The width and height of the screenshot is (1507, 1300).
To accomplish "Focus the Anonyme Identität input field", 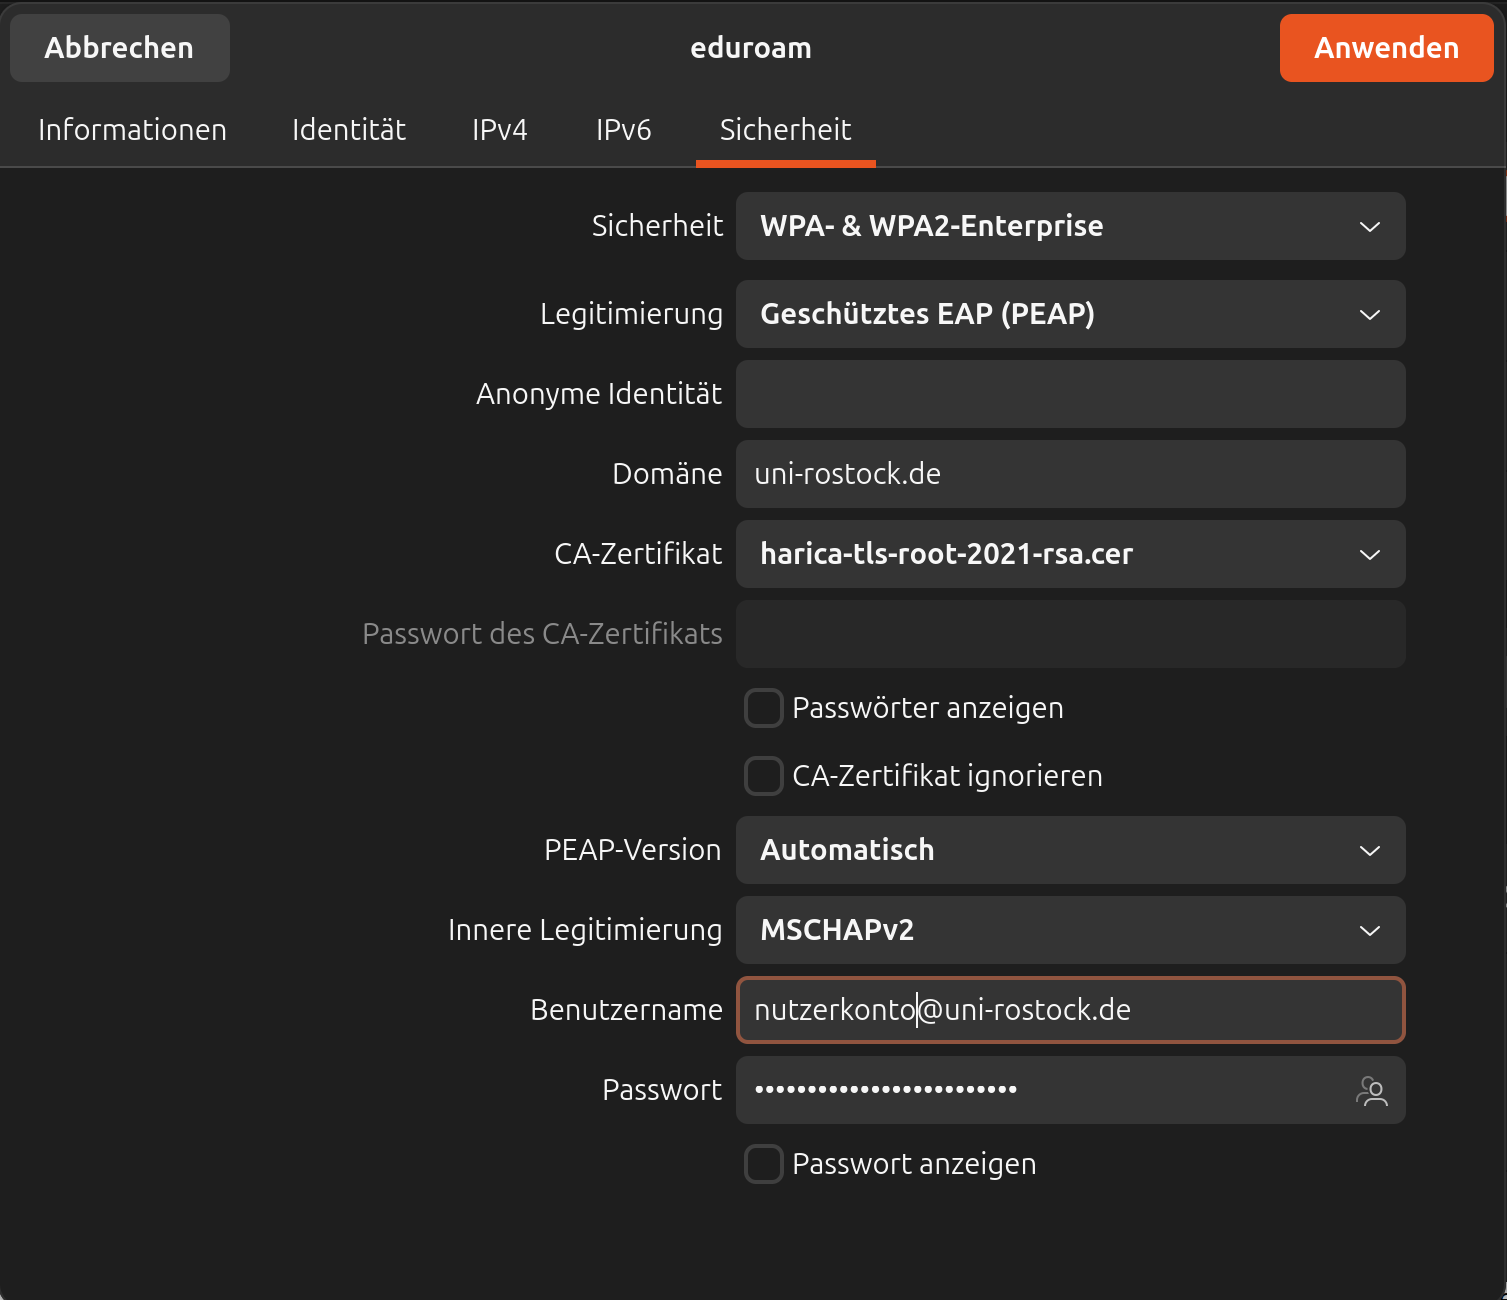I will [x=1070, y=394].
